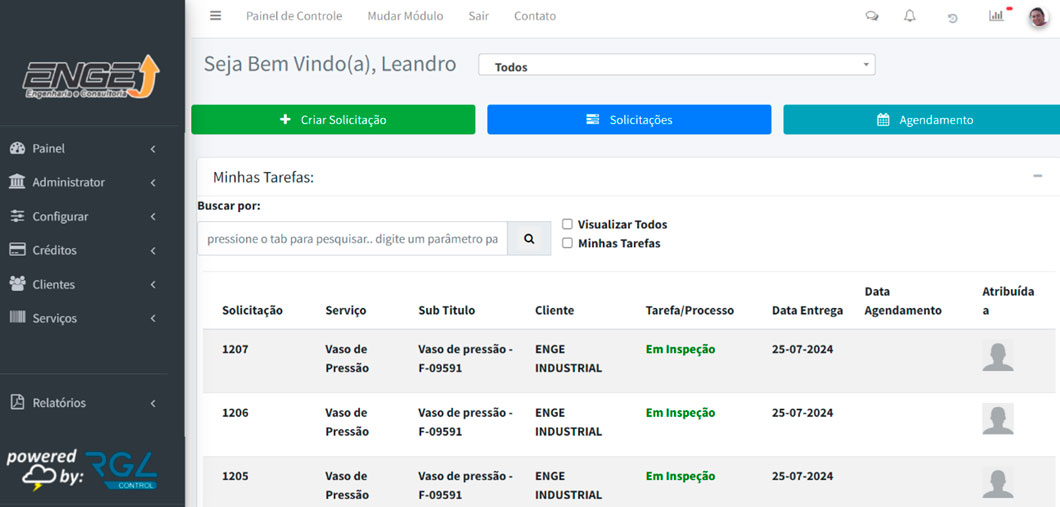Click the hamburger menu icon
This screenshot has width=1060, height=507.
(x=215, y=16)
